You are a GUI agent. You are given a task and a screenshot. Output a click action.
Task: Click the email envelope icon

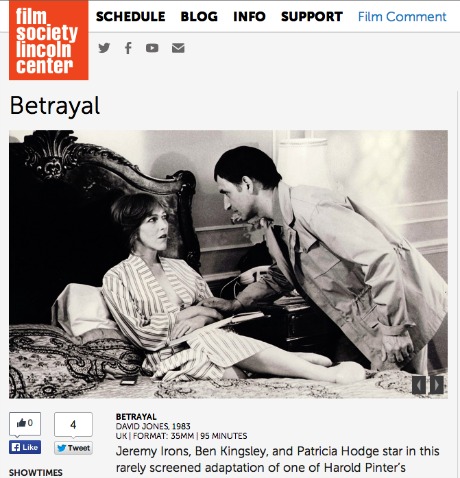click(x=178, y=48)
